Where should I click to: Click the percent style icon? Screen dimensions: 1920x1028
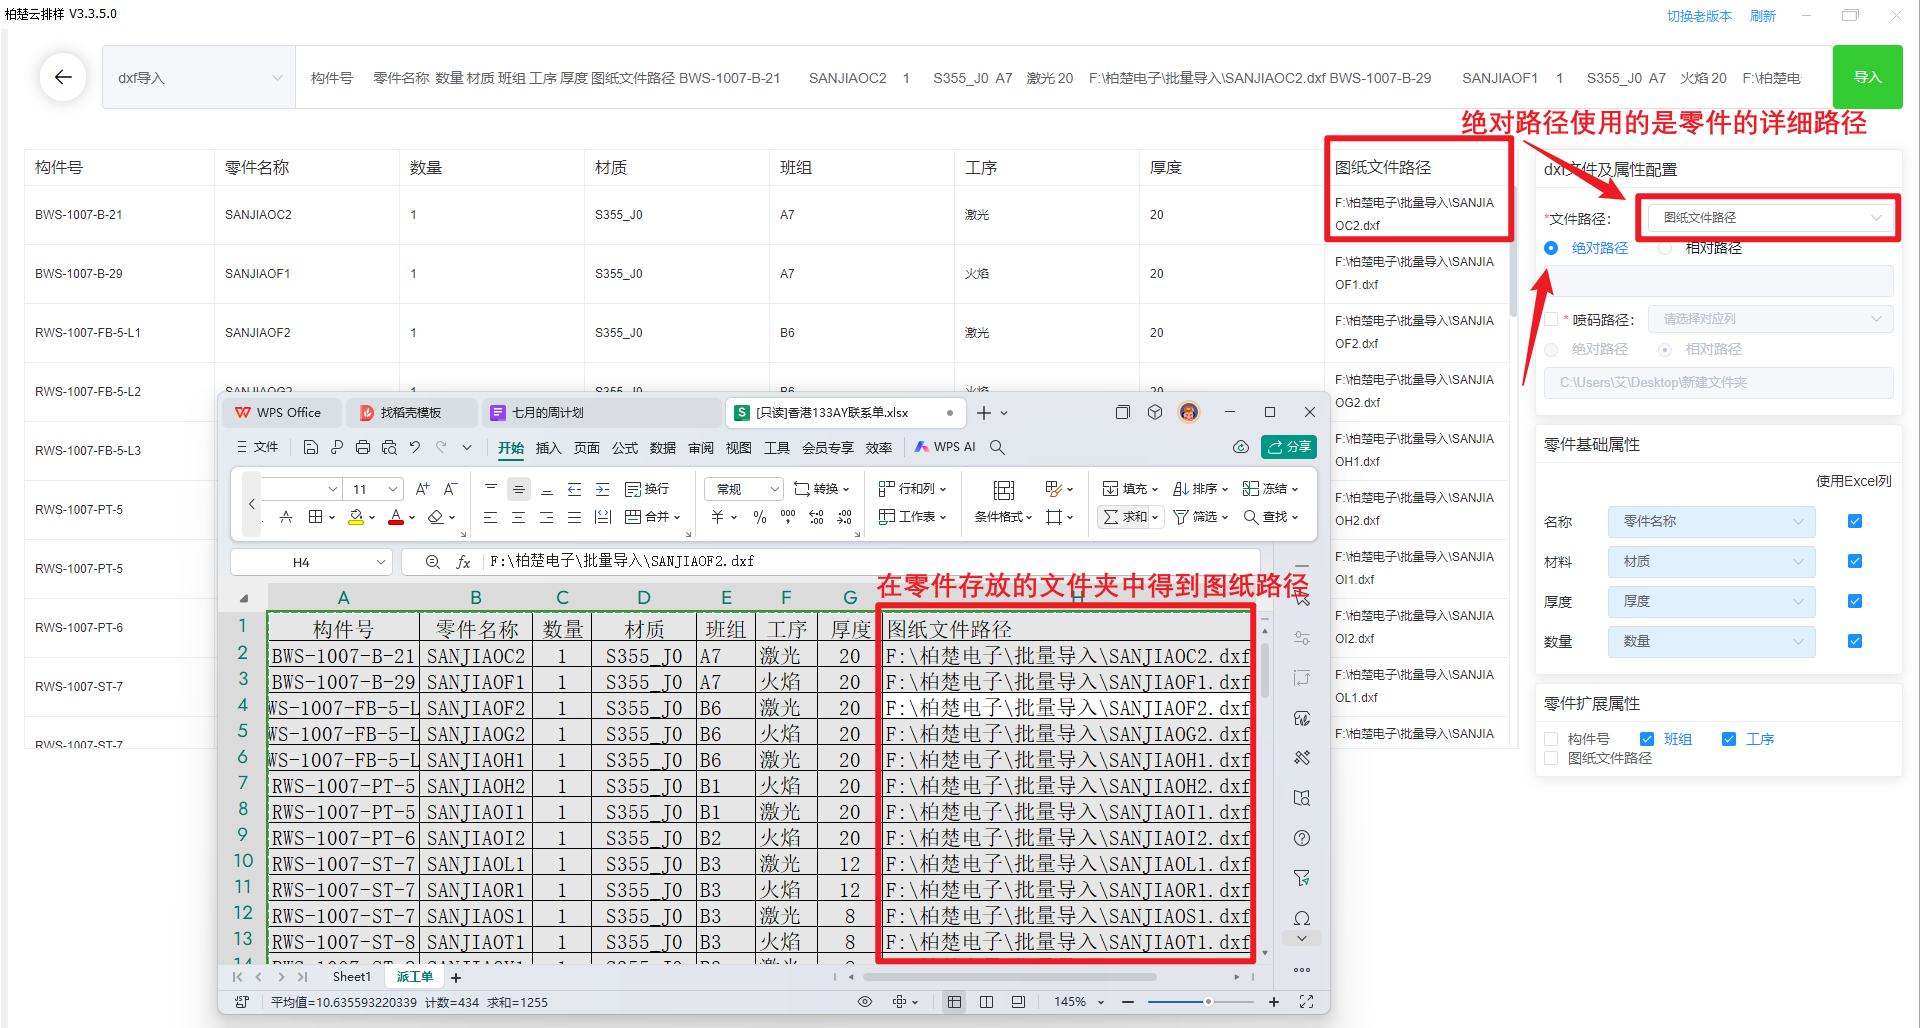tap(760, 517)
